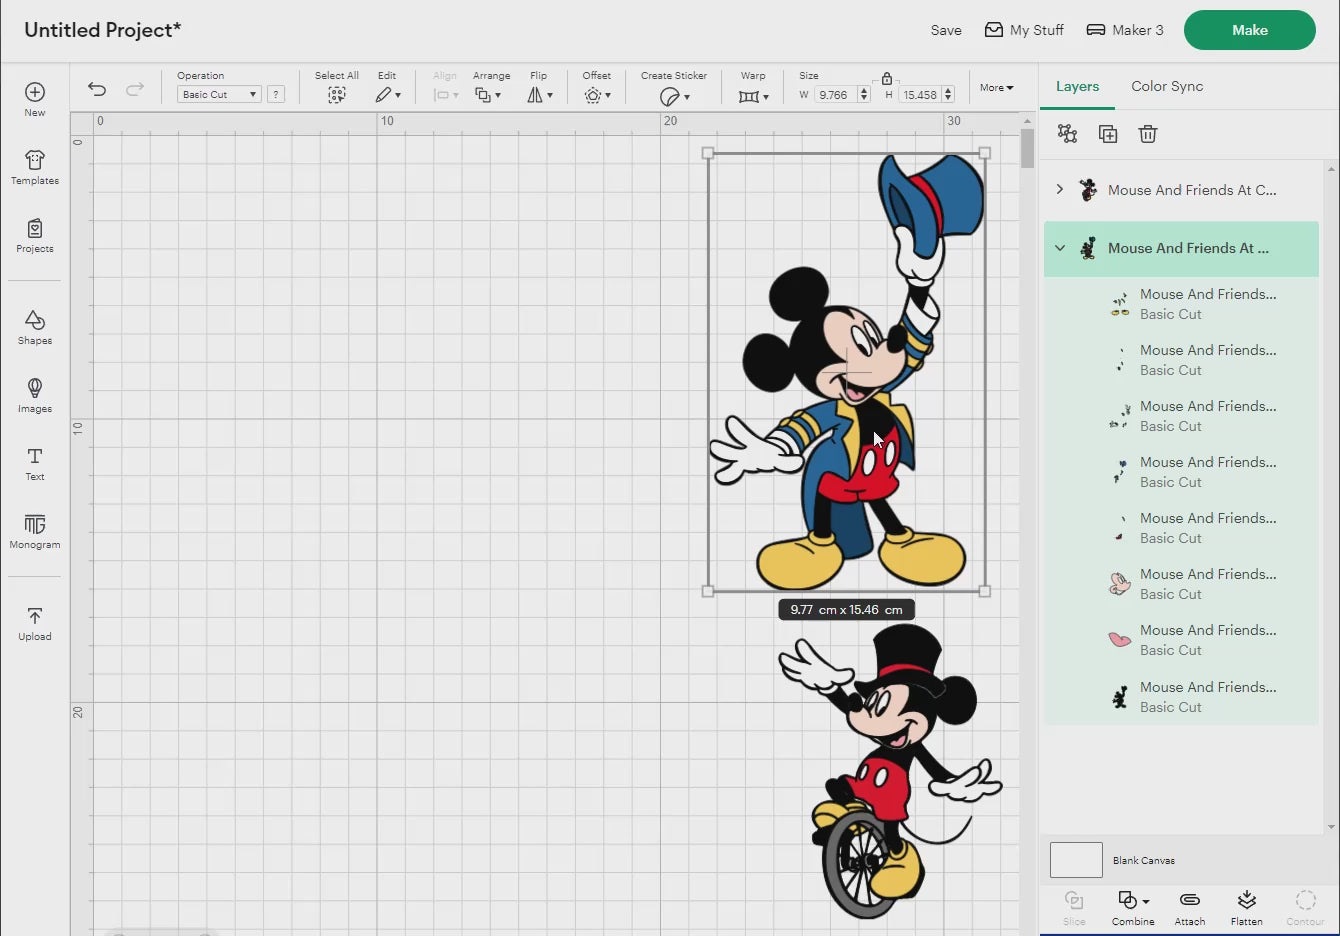Select the black silhouette bottom layer row
Screen dimensions: 1340x936
(1182, 697)
